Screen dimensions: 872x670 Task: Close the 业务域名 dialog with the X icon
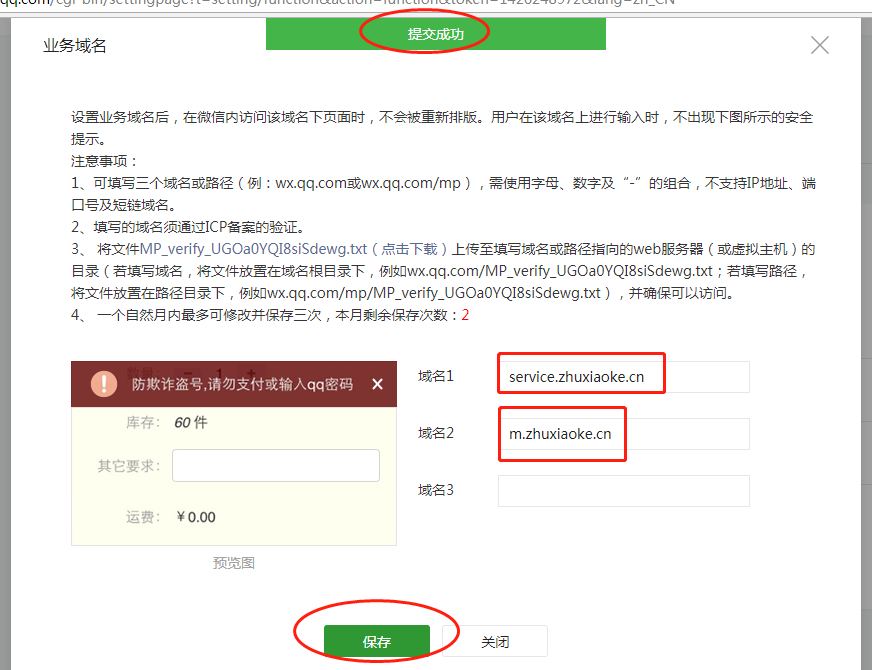tap(820, 45)
